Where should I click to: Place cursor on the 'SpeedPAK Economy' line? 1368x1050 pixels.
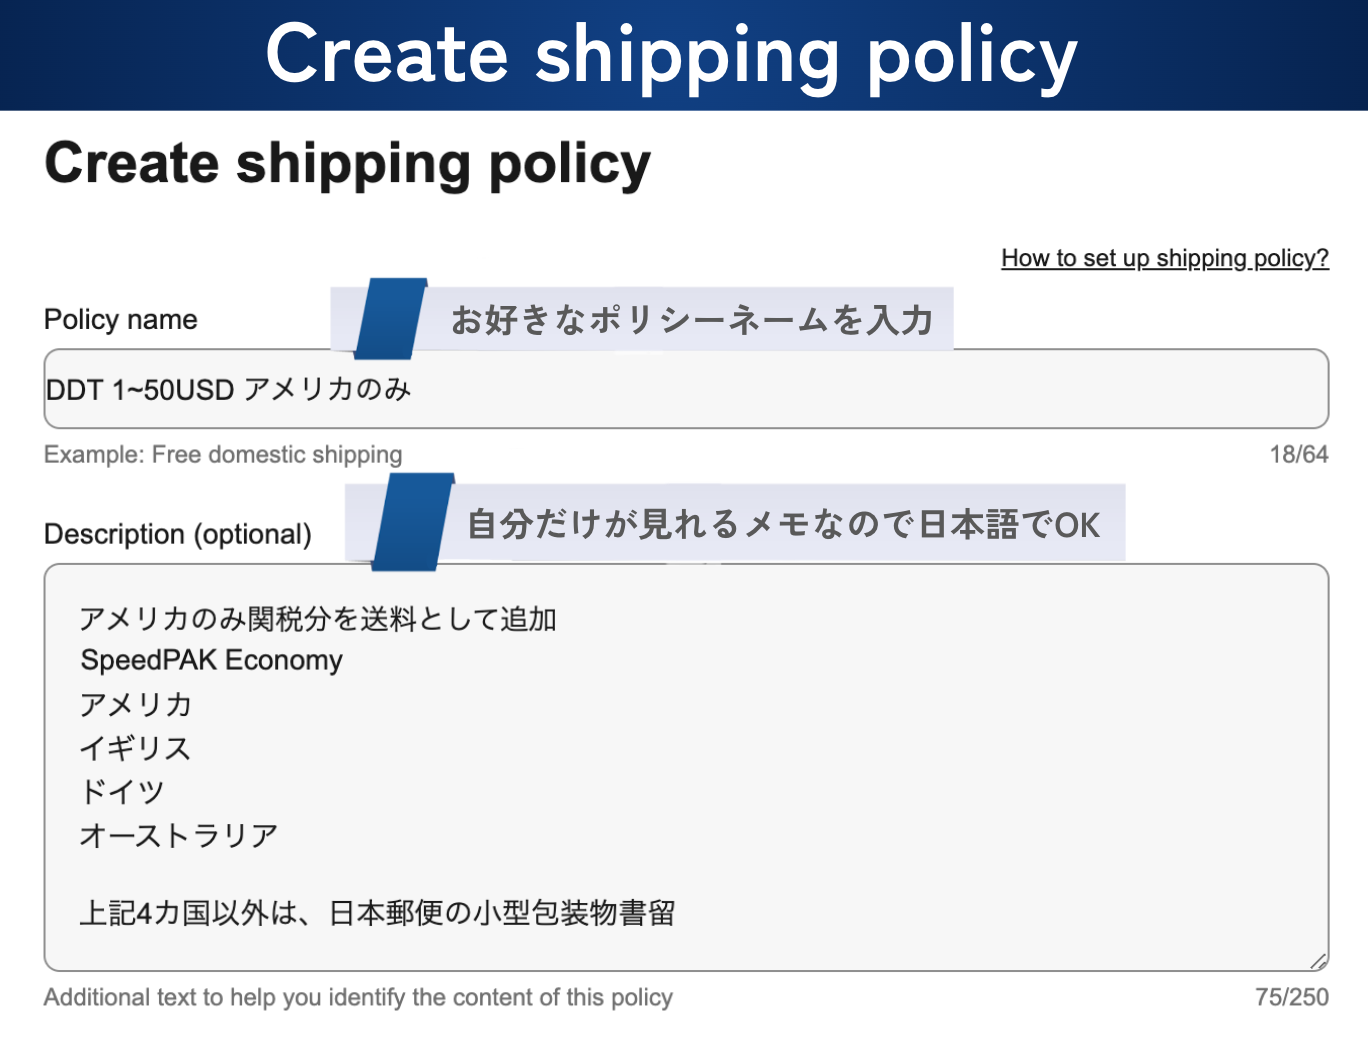(x=212, y=660)
